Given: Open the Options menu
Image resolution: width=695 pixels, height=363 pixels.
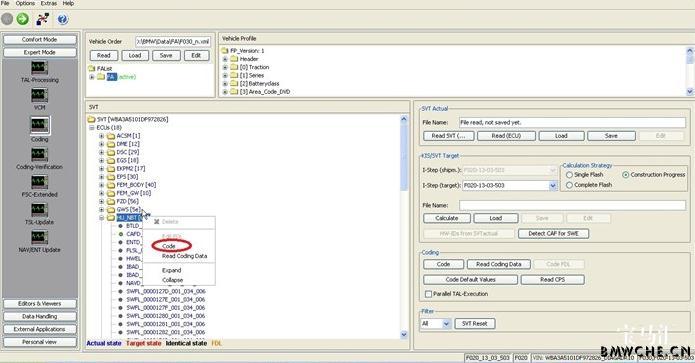Looking at the screenshot, I should pyautogui.click(x=25, y=3).
